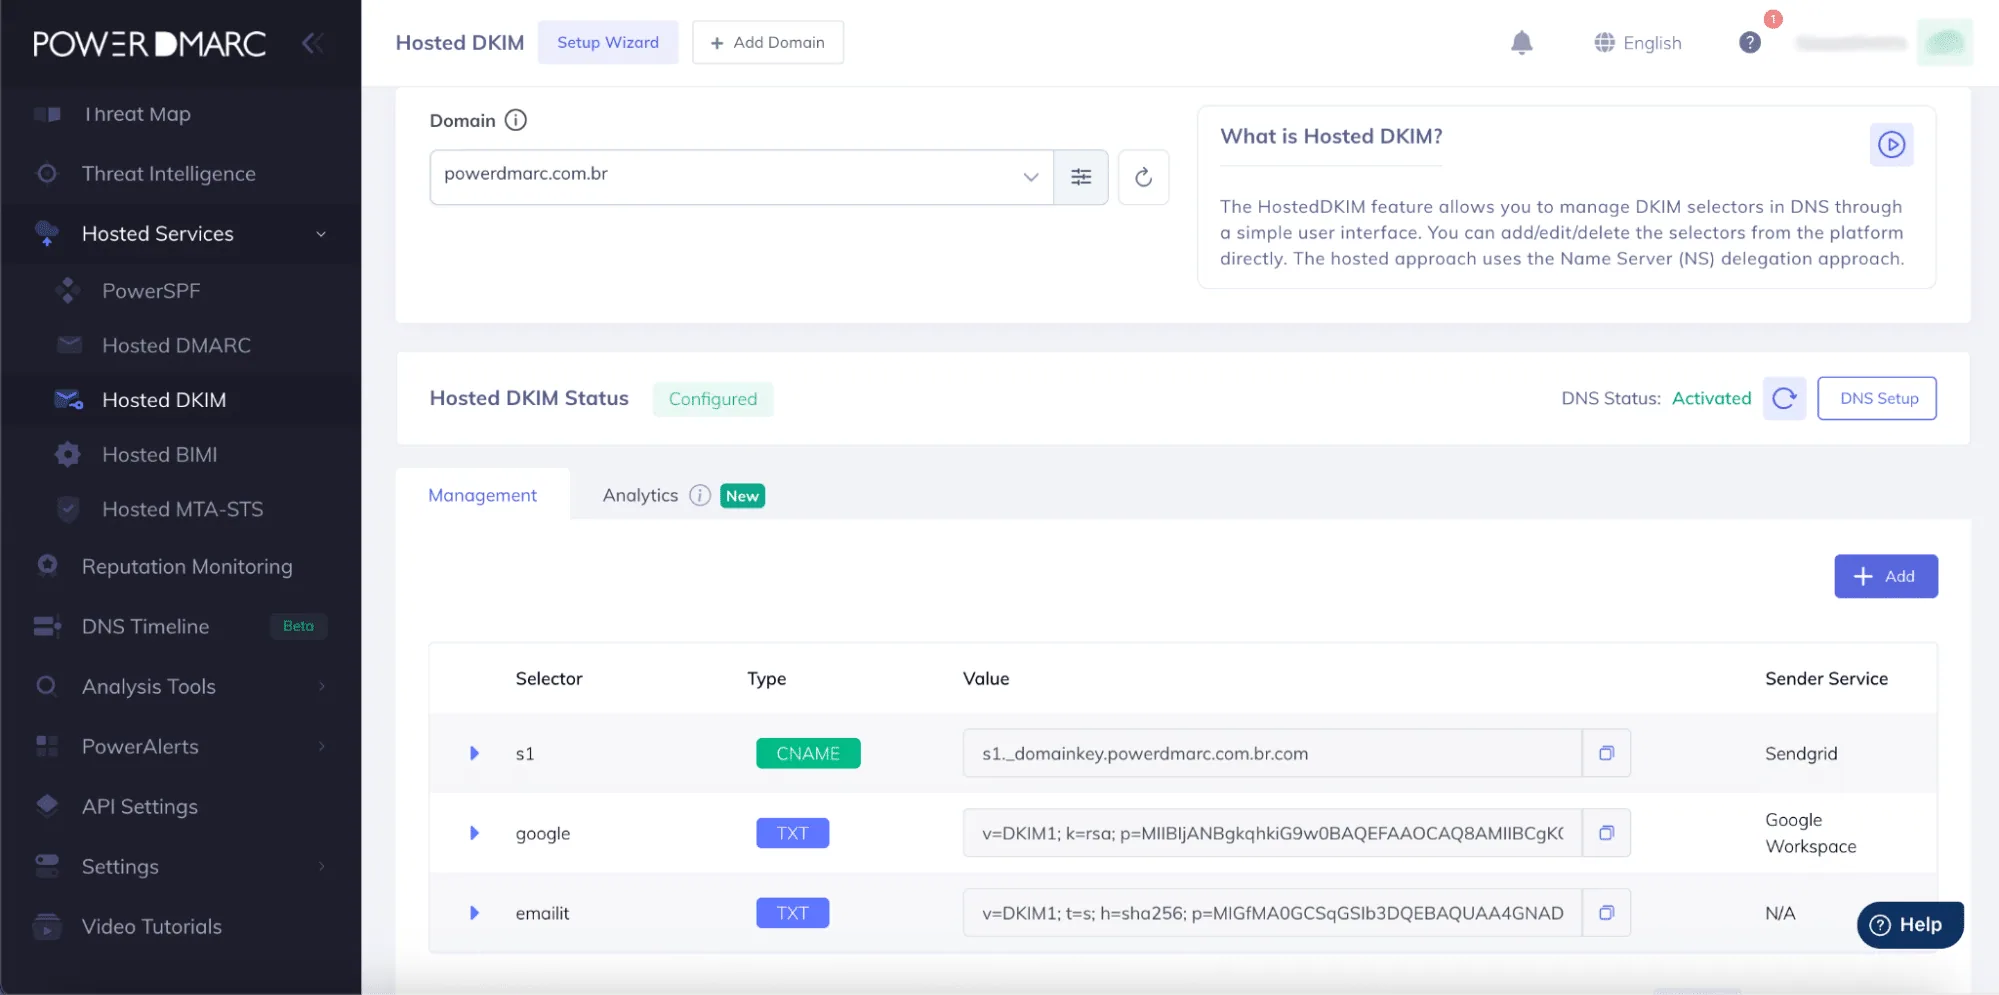Copy the google selector TXT value
This screenshot has height=995, width=1999.
[x=1606, y=833]
